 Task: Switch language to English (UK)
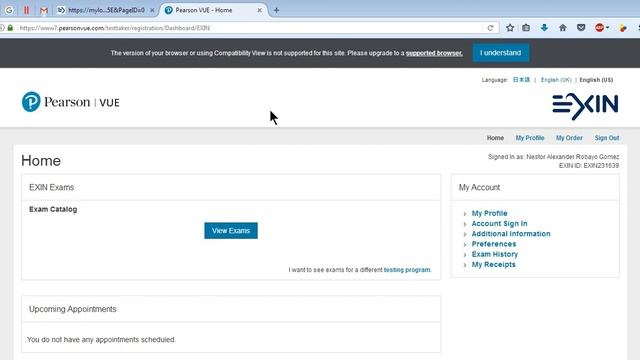tap(556, 80)
